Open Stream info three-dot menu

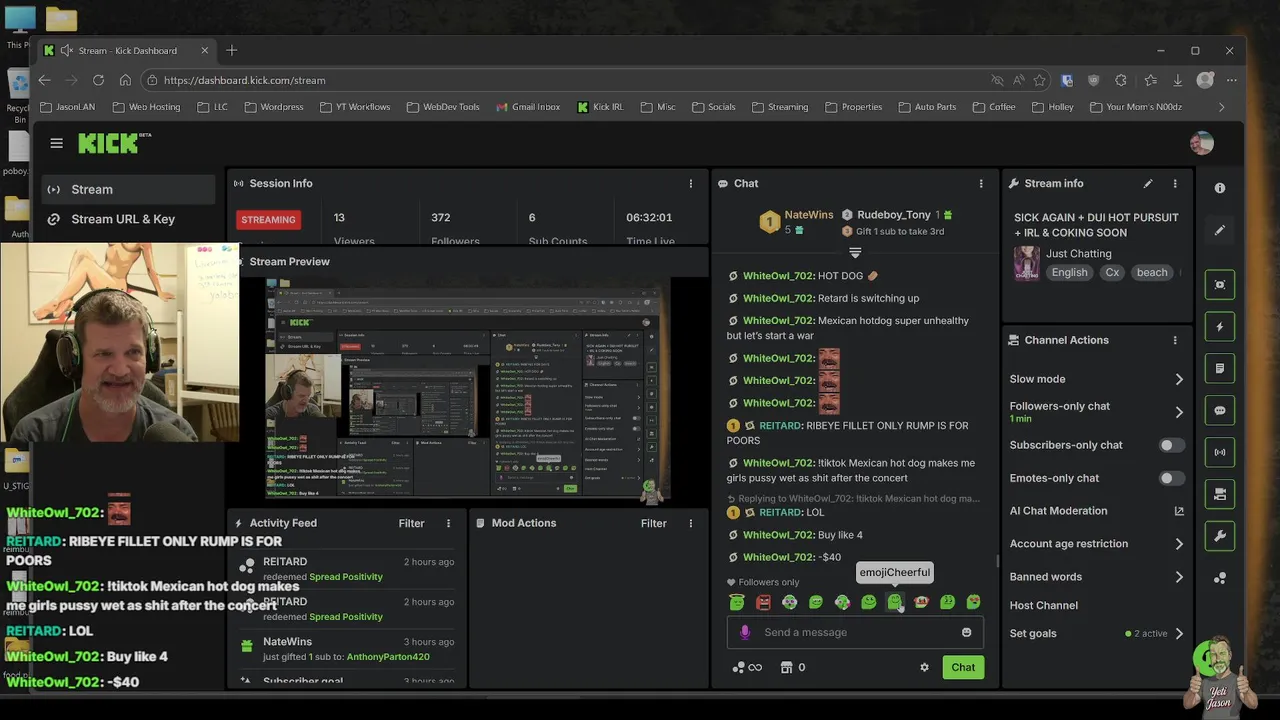point(1175,183)
